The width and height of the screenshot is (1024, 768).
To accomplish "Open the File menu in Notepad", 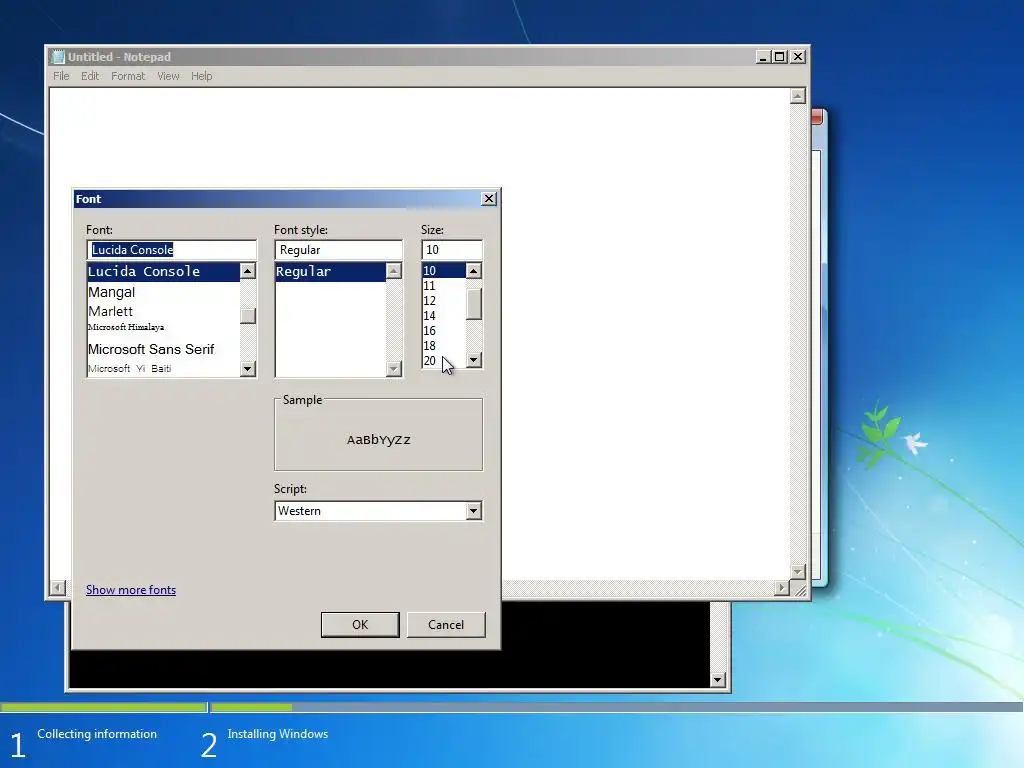I will (x=61, y=76).
